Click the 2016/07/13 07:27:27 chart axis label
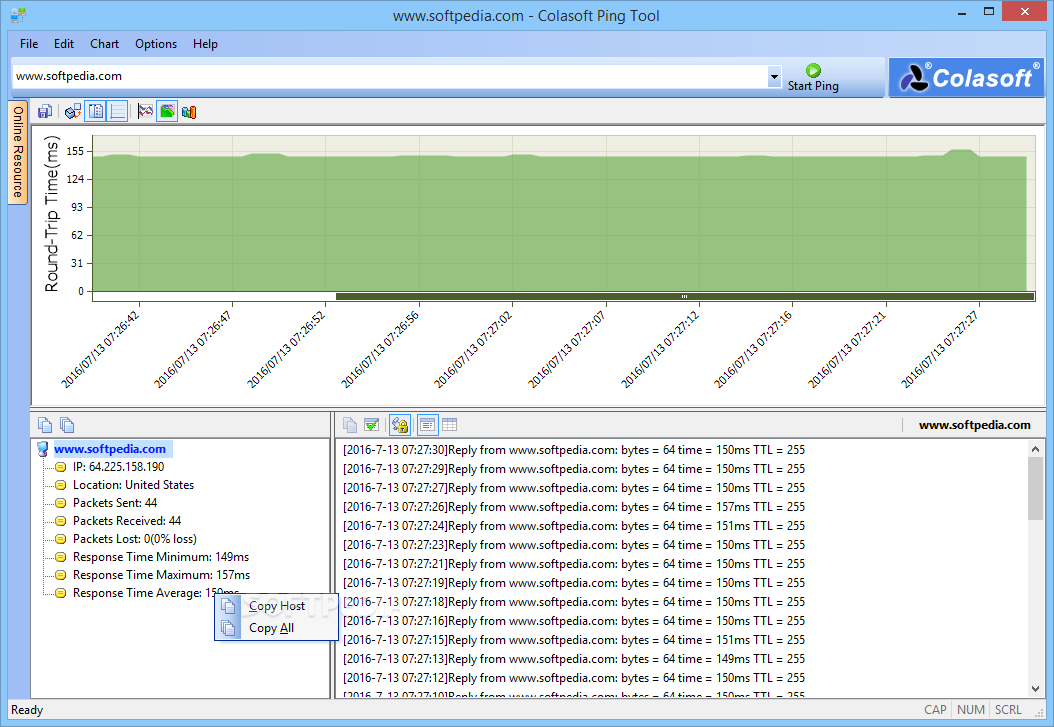This screenshot has height=727, width=1054. click(x=939, y=350)
